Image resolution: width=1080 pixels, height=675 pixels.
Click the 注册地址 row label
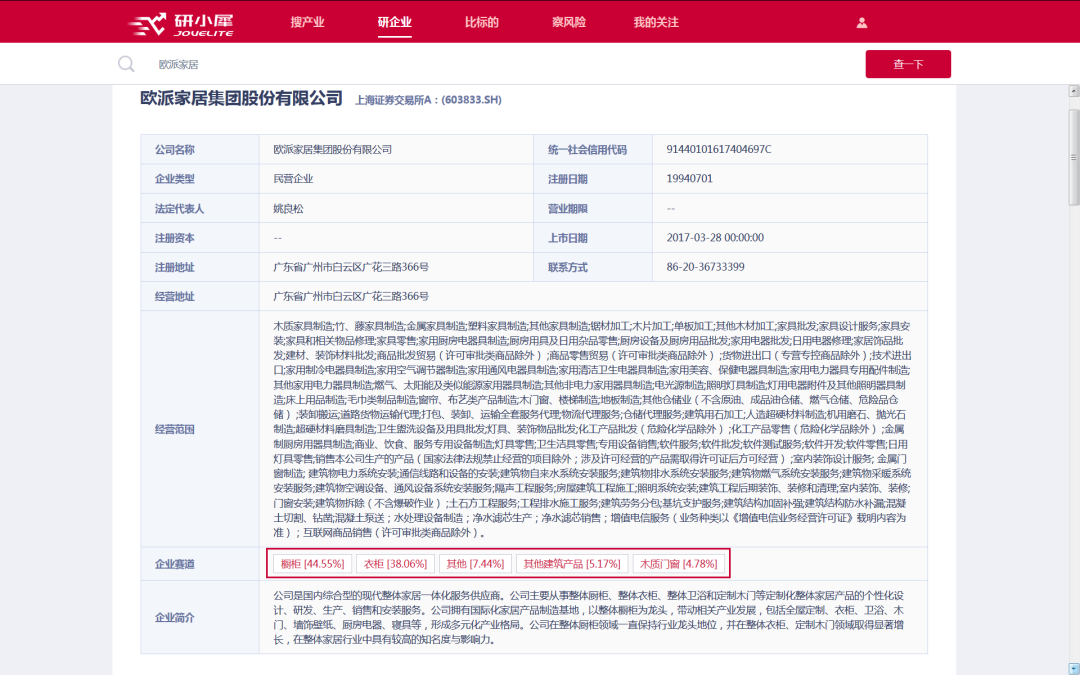pyautogui.click(x=175, y=267)
